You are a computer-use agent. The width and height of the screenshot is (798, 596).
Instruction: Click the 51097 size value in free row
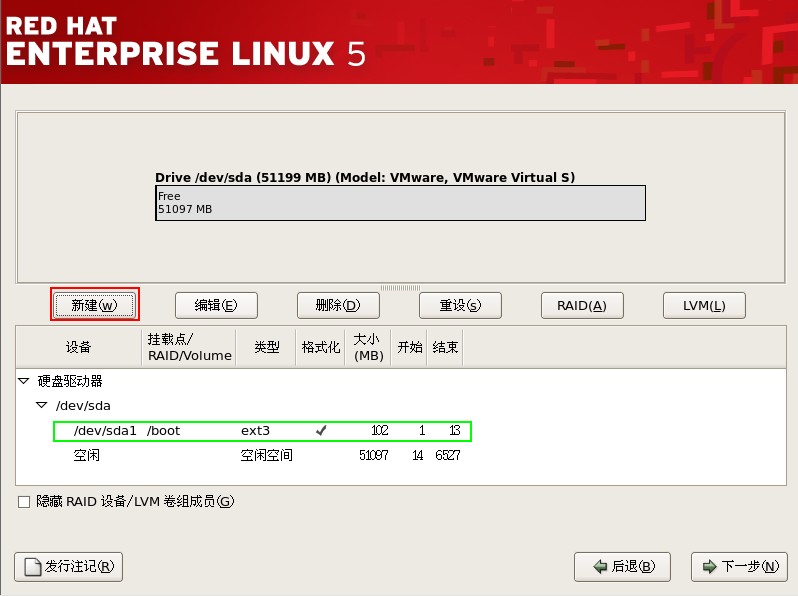(x=374, y=455)
